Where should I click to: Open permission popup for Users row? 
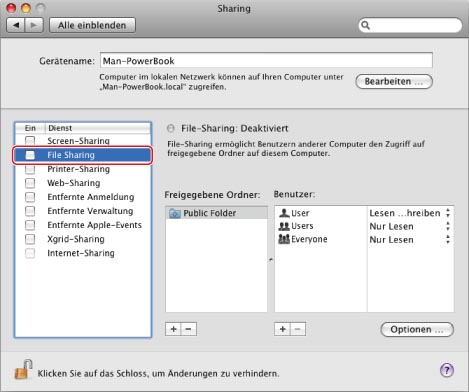tap(448, 226)
